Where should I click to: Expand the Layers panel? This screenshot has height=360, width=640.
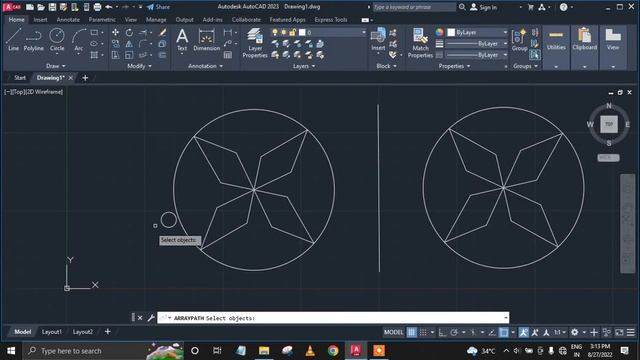304,66
